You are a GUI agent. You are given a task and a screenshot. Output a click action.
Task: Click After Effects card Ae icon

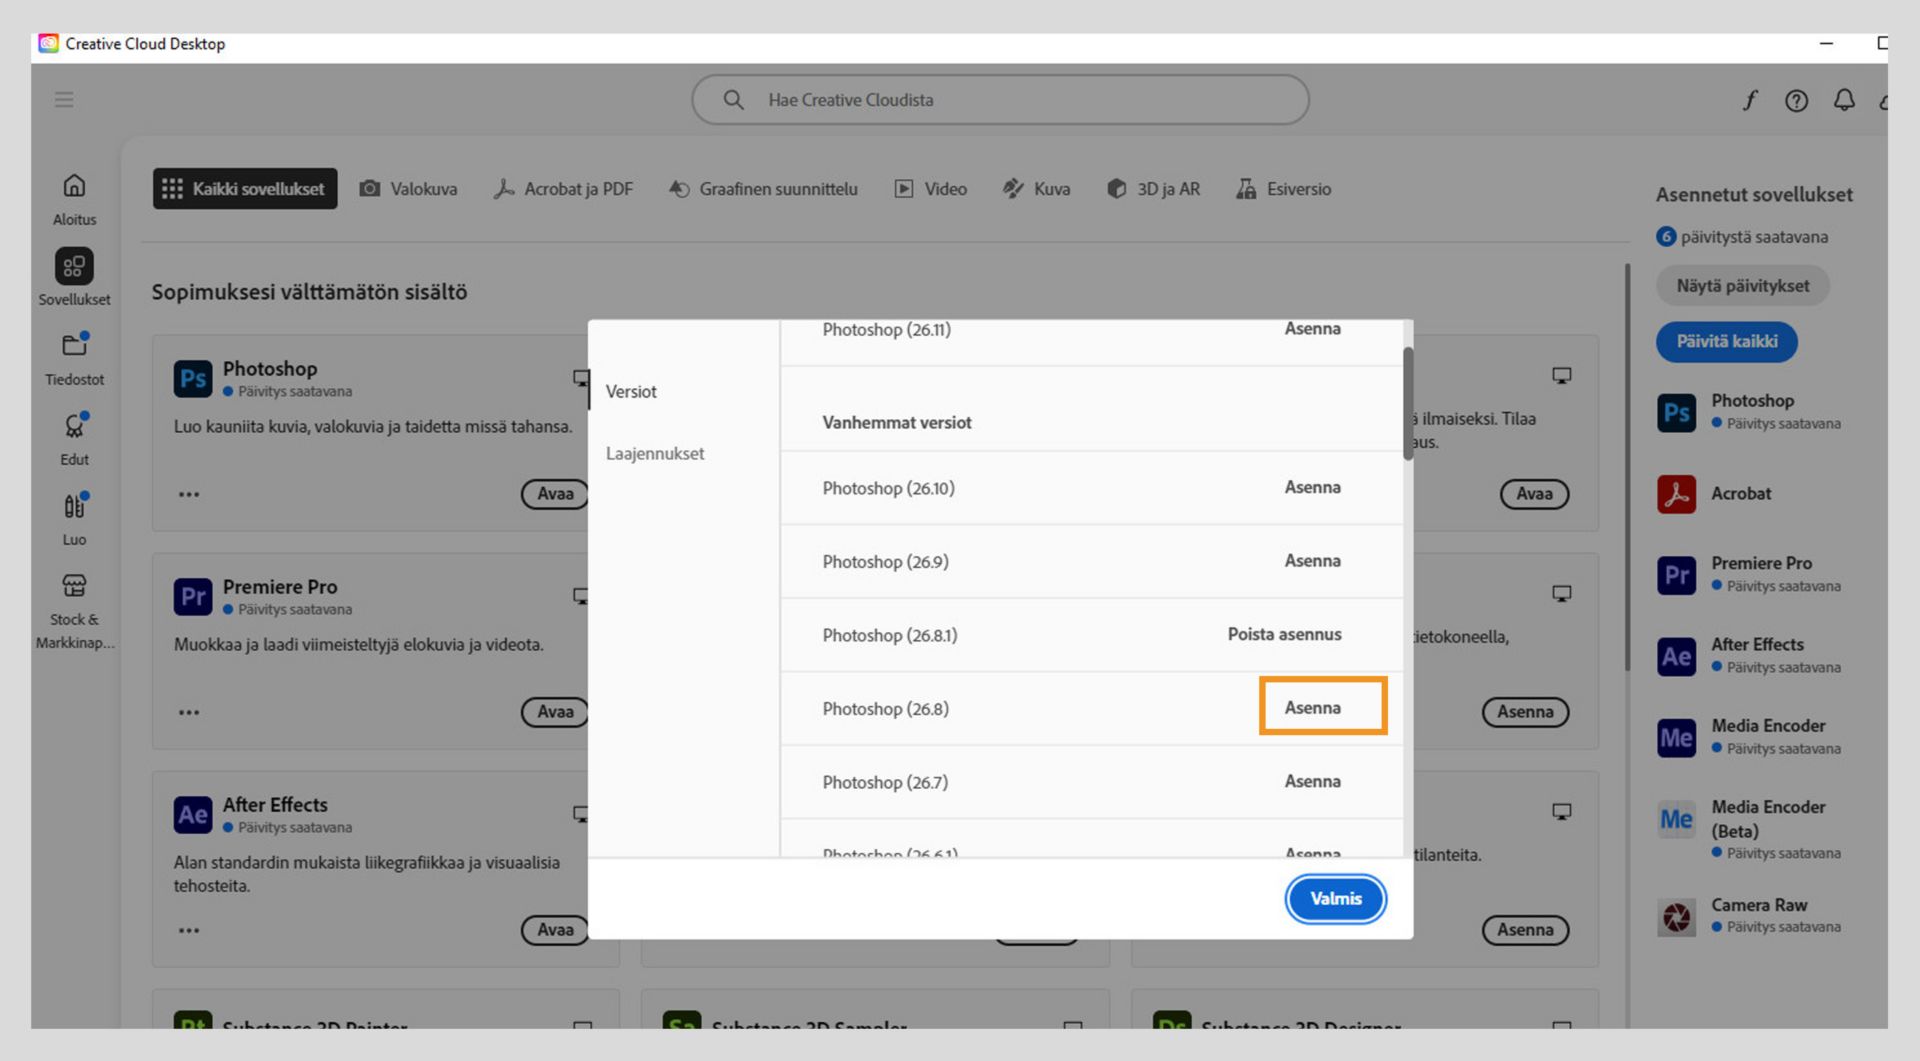tap(193, 815)
